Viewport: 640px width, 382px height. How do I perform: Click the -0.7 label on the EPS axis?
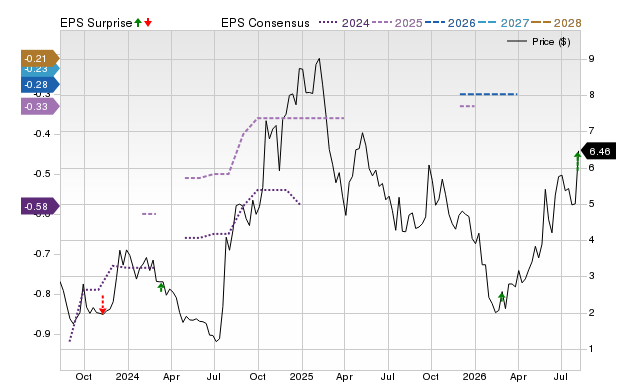click(42, 254)
